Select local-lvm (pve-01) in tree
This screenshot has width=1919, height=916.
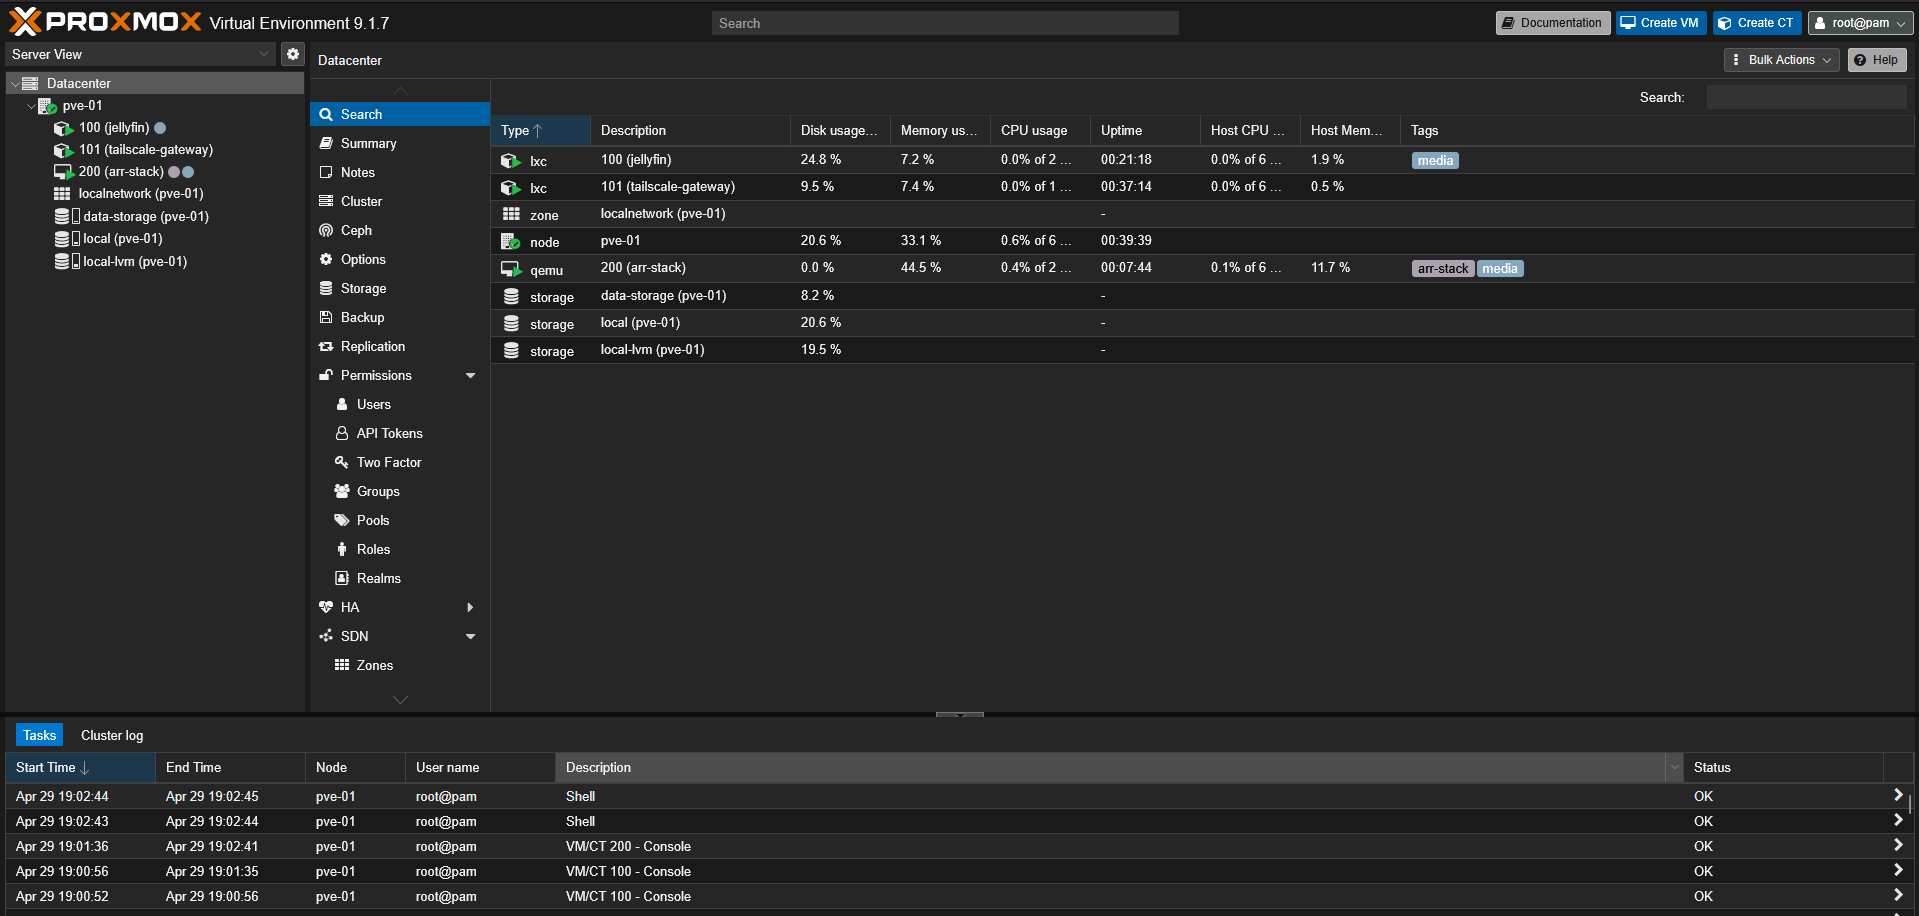pos(134,261)
